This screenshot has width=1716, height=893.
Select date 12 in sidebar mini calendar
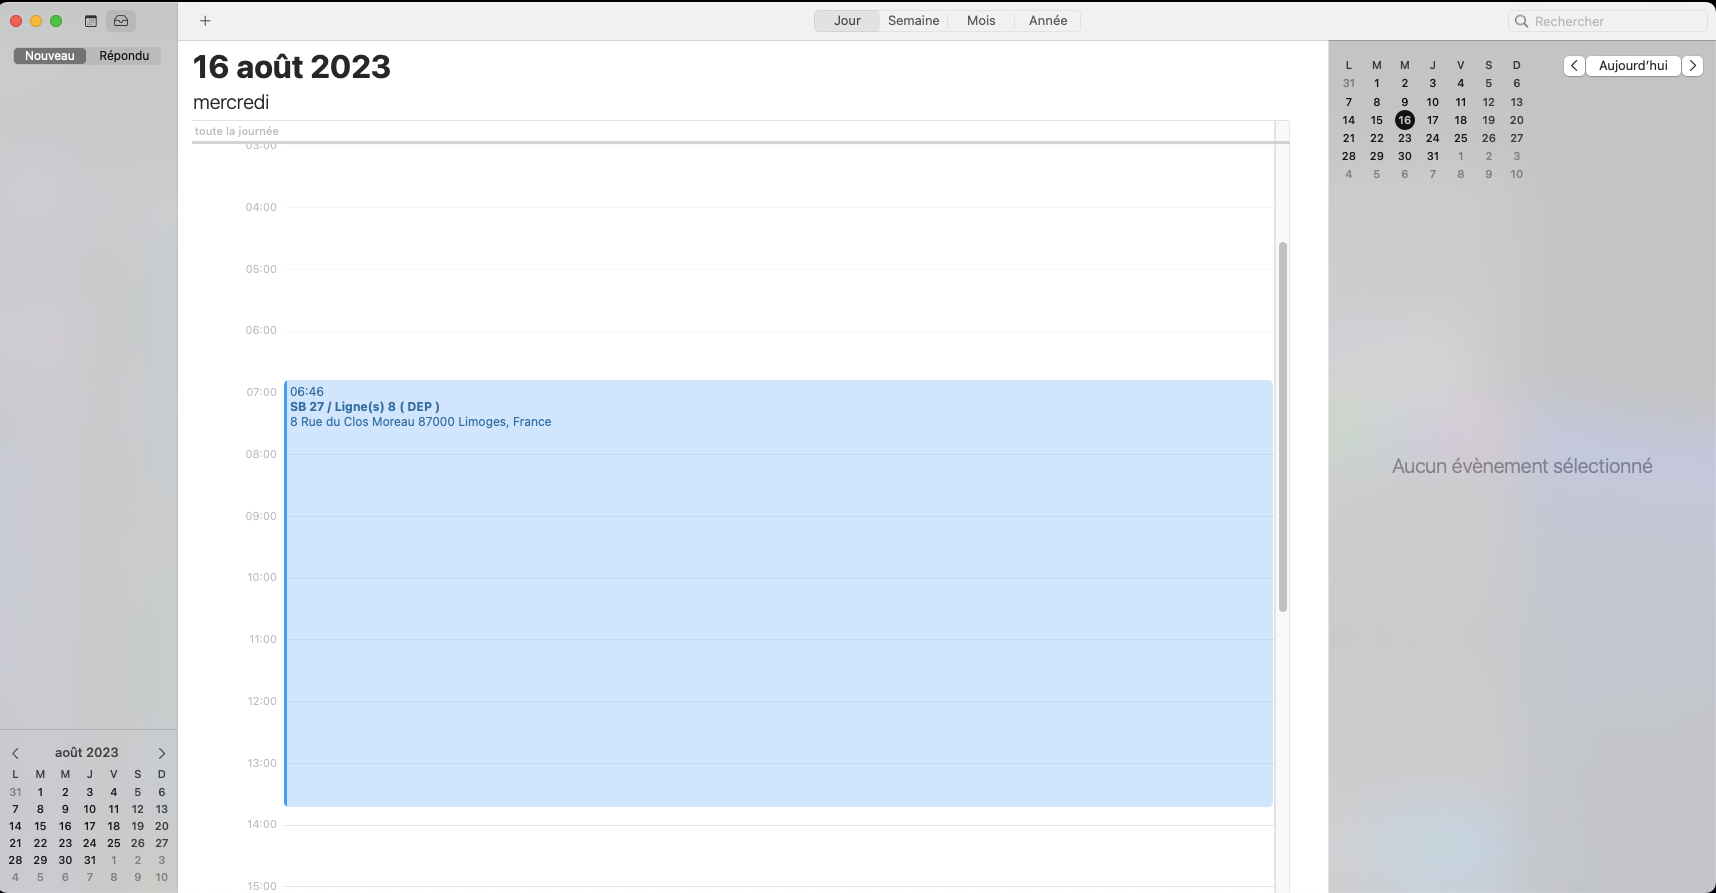point(138,809)
